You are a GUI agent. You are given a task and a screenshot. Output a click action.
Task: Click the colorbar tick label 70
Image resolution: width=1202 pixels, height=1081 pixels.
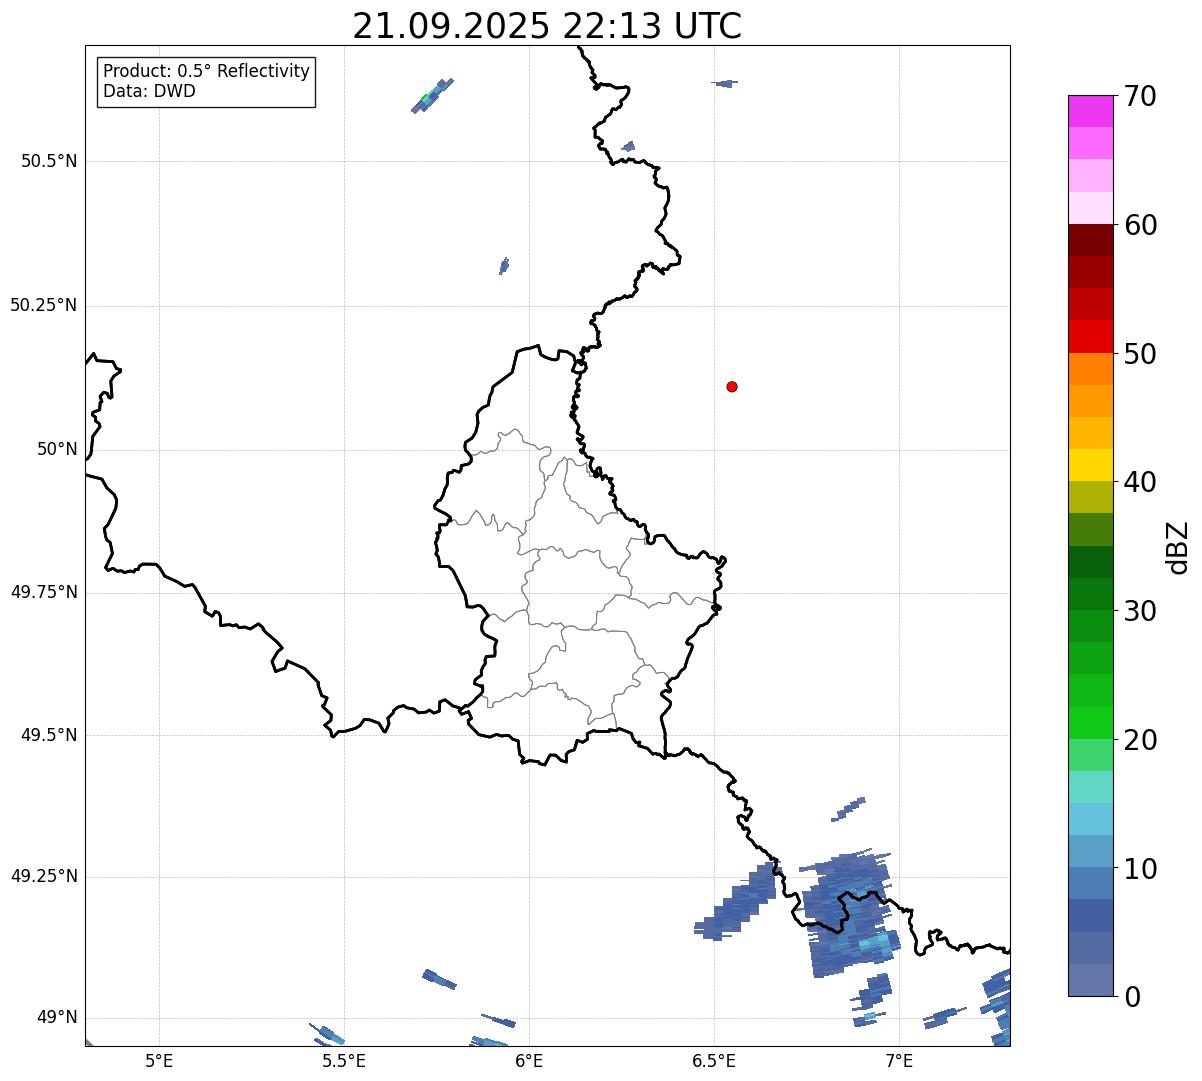pos(1140,96)
